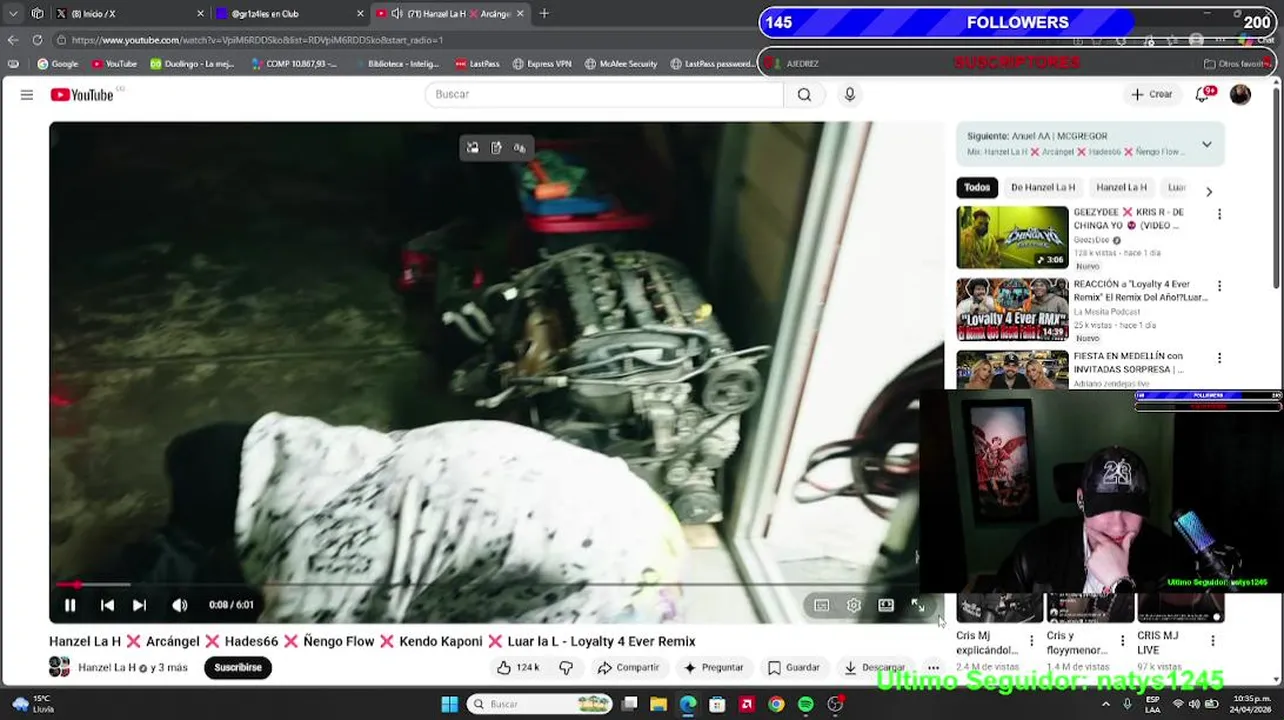Open the account avatar menu
This screenshot has width=1284, height=720.
[x=1240, y=94]
